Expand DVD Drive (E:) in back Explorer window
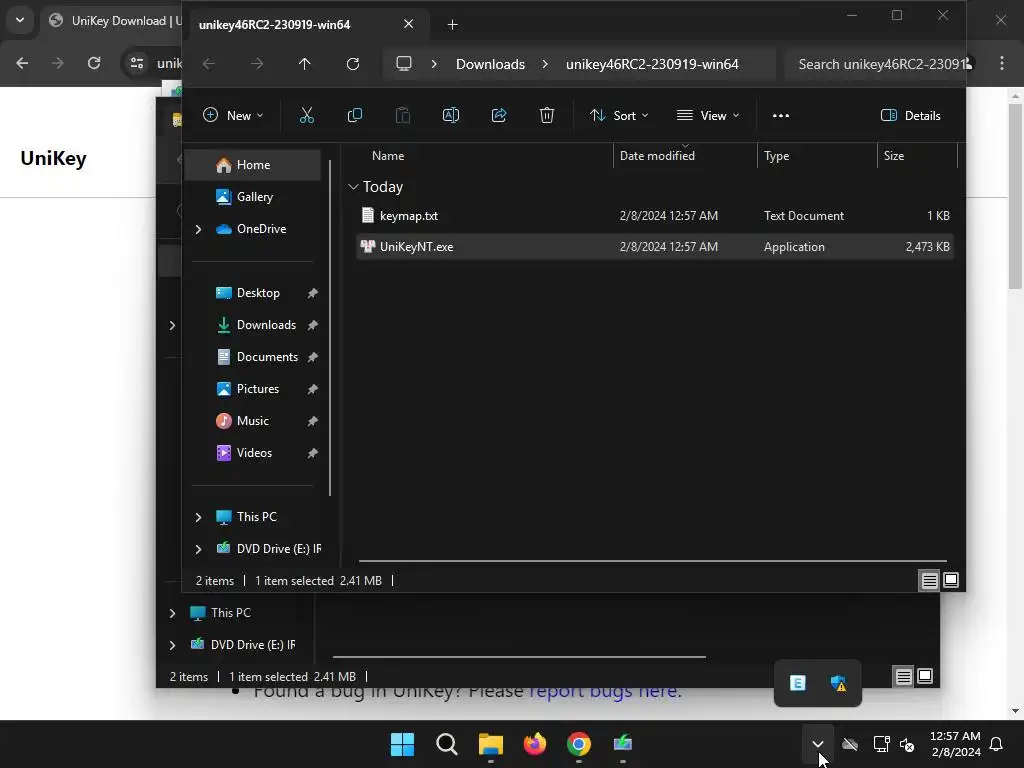This screenshot has height=768, width=1024. tap(172, 645)
